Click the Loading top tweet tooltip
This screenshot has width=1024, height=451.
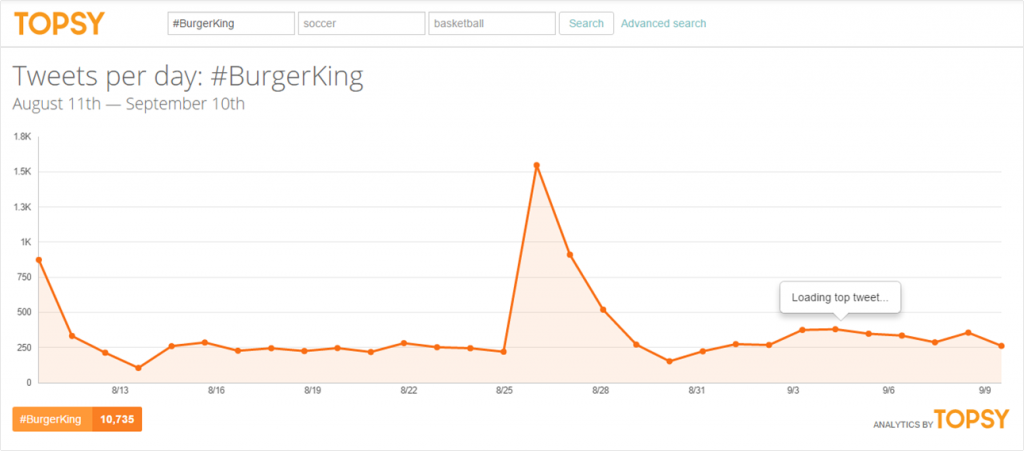pyautogui.click(x=840, y=298)
